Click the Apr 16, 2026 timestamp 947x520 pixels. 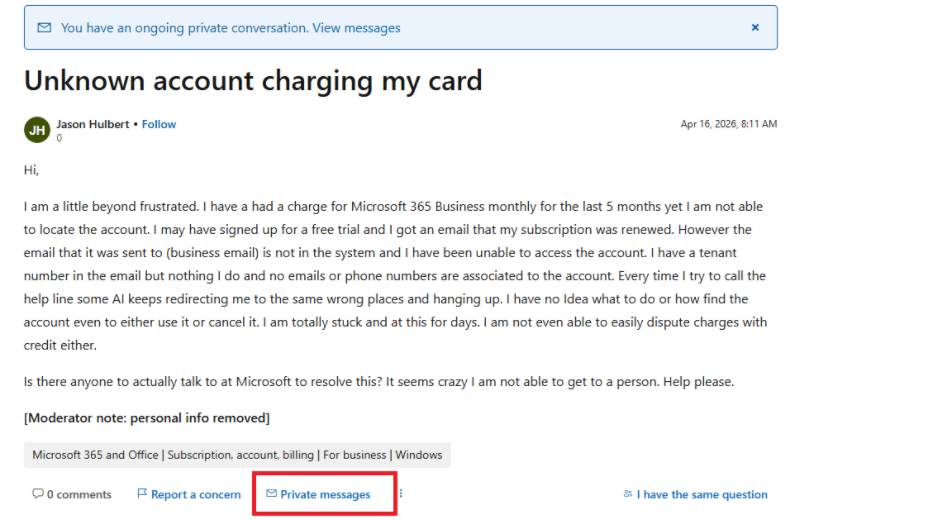click(x=729, y=124)
